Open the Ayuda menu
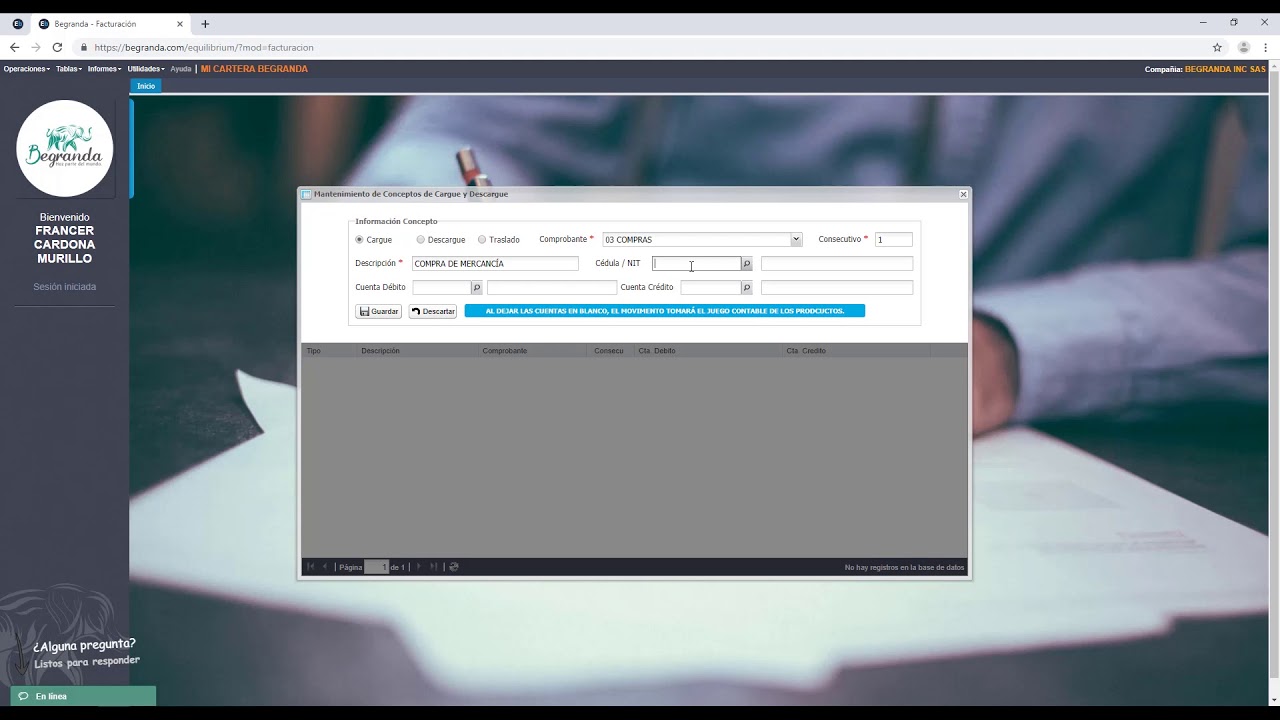Viewport: 1280px width, 720px height. [x=180, y=69]
